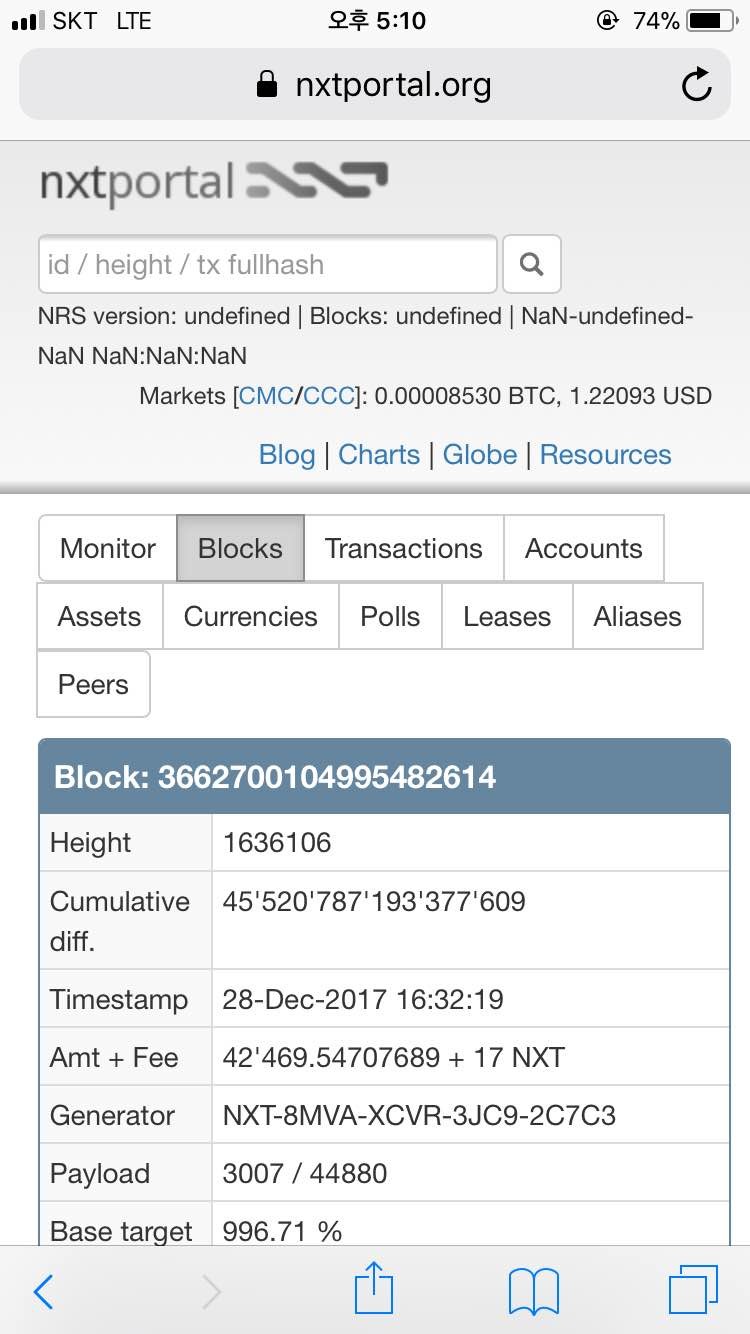Open the Currencies tab
The width and height of the screenshot is (750, 1334).
tap(250, 616)
